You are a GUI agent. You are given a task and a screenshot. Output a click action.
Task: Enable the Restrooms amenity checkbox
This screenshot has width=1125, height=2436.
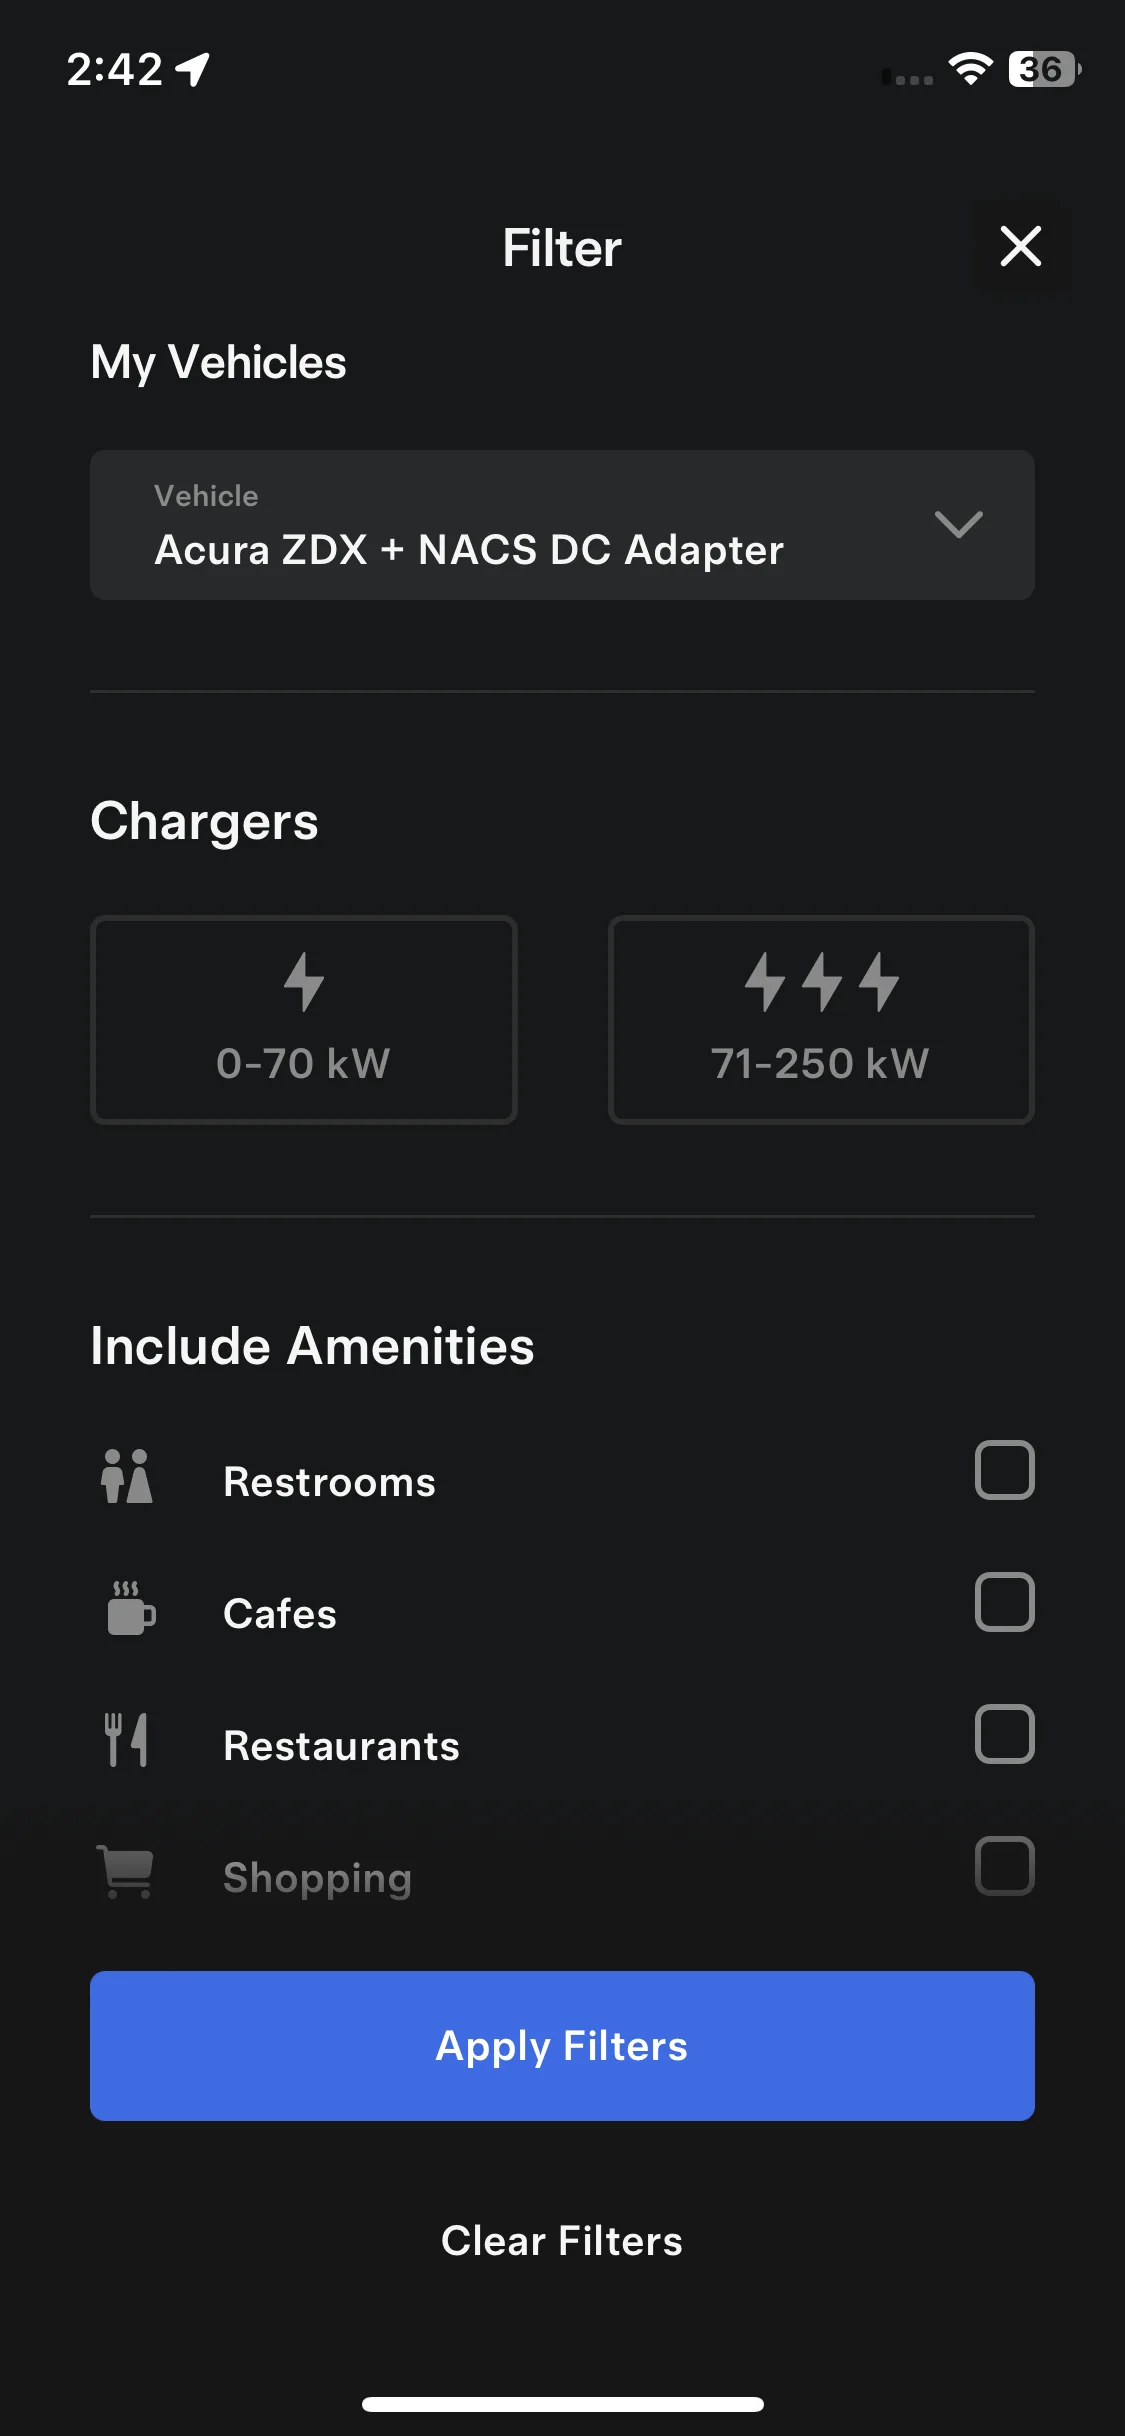[1004, 1470]
